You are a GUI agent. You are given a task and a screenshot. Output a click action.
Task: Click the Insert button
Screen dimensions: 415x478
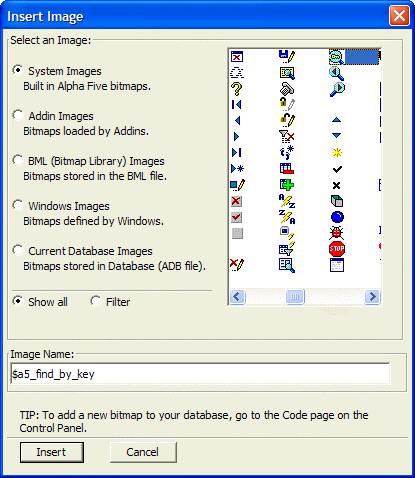point(52,452)
